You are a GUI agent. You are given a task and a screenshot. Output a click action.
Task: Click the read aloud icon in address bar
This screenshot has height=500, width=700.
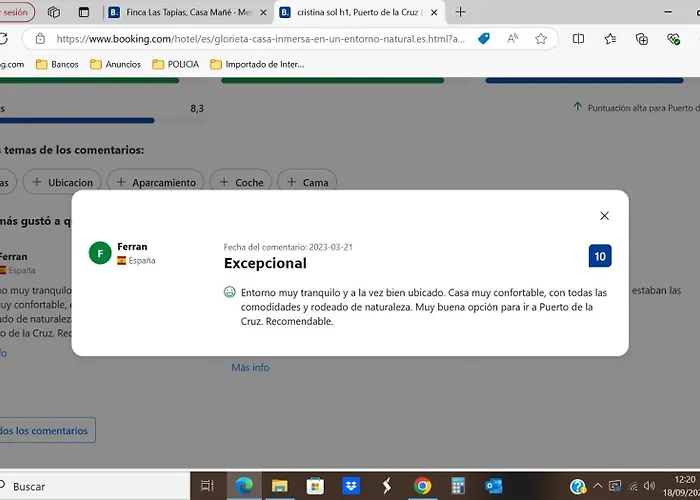coord(512,39)
